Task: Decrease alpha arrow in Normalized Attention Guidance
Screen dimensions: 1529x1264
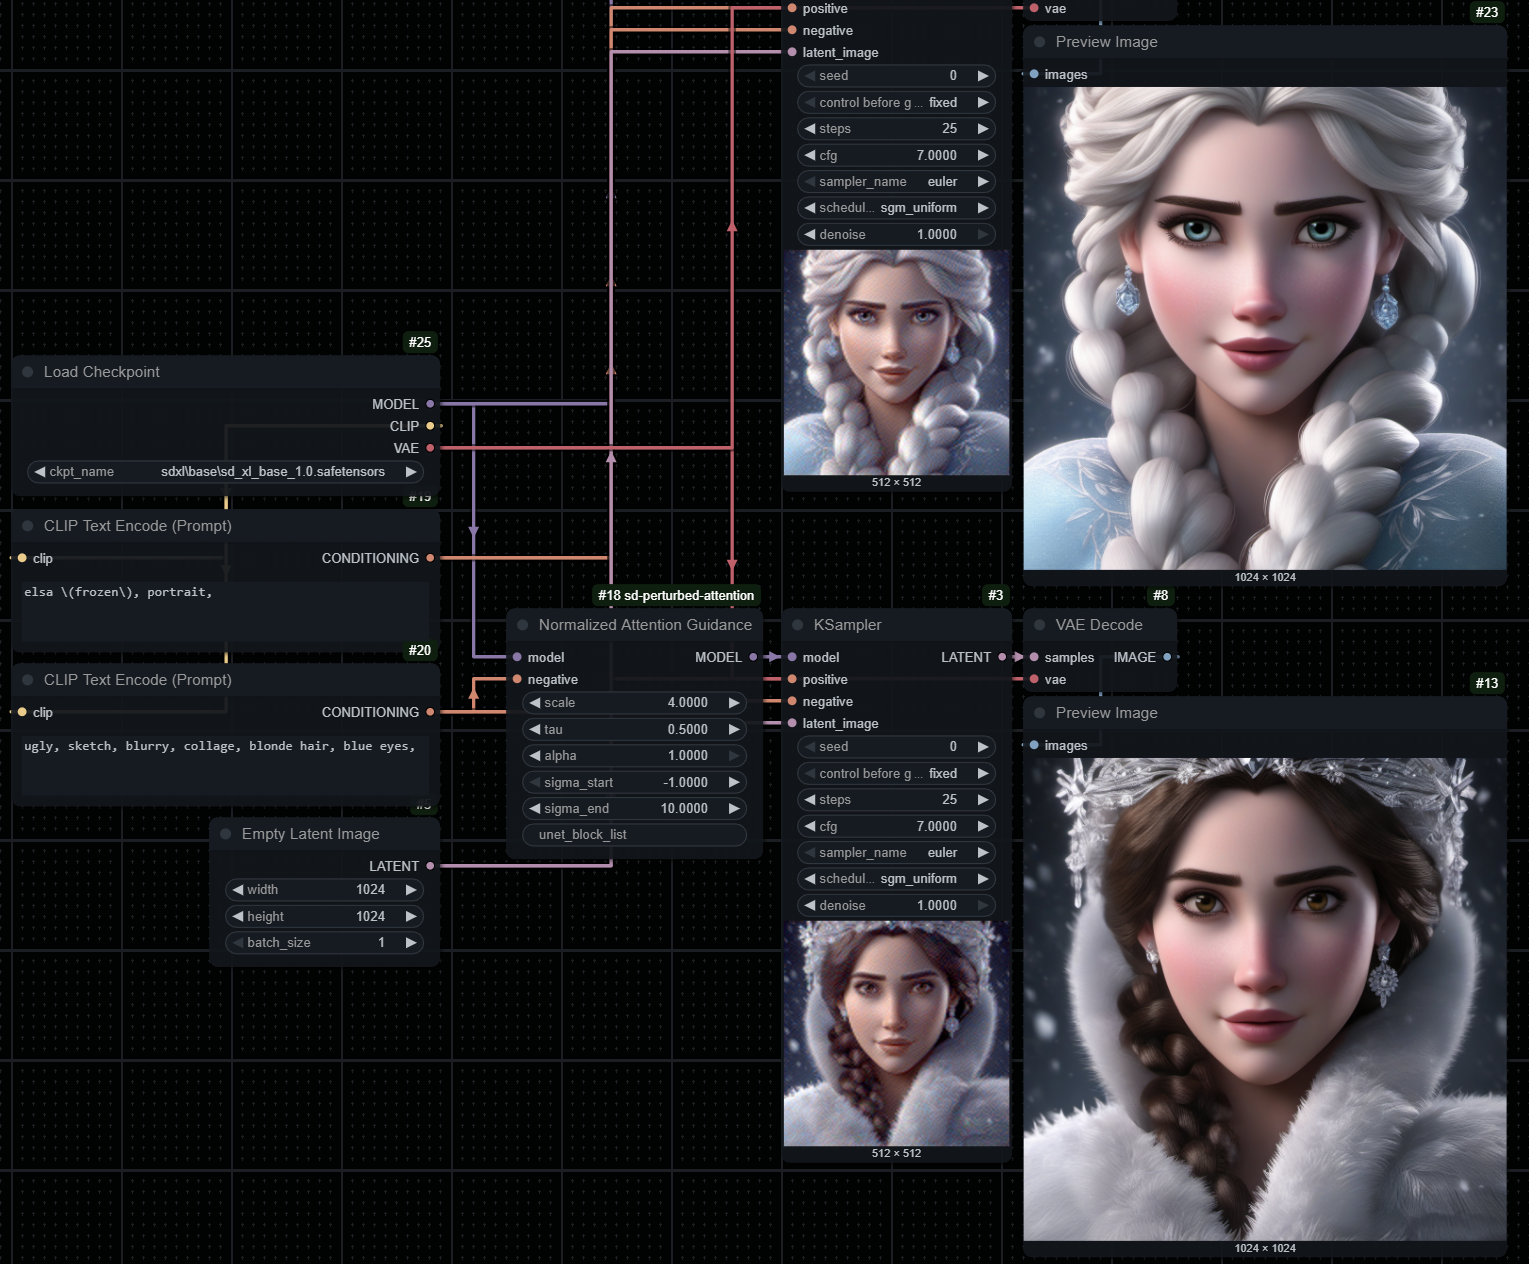Action: point(535,756)
